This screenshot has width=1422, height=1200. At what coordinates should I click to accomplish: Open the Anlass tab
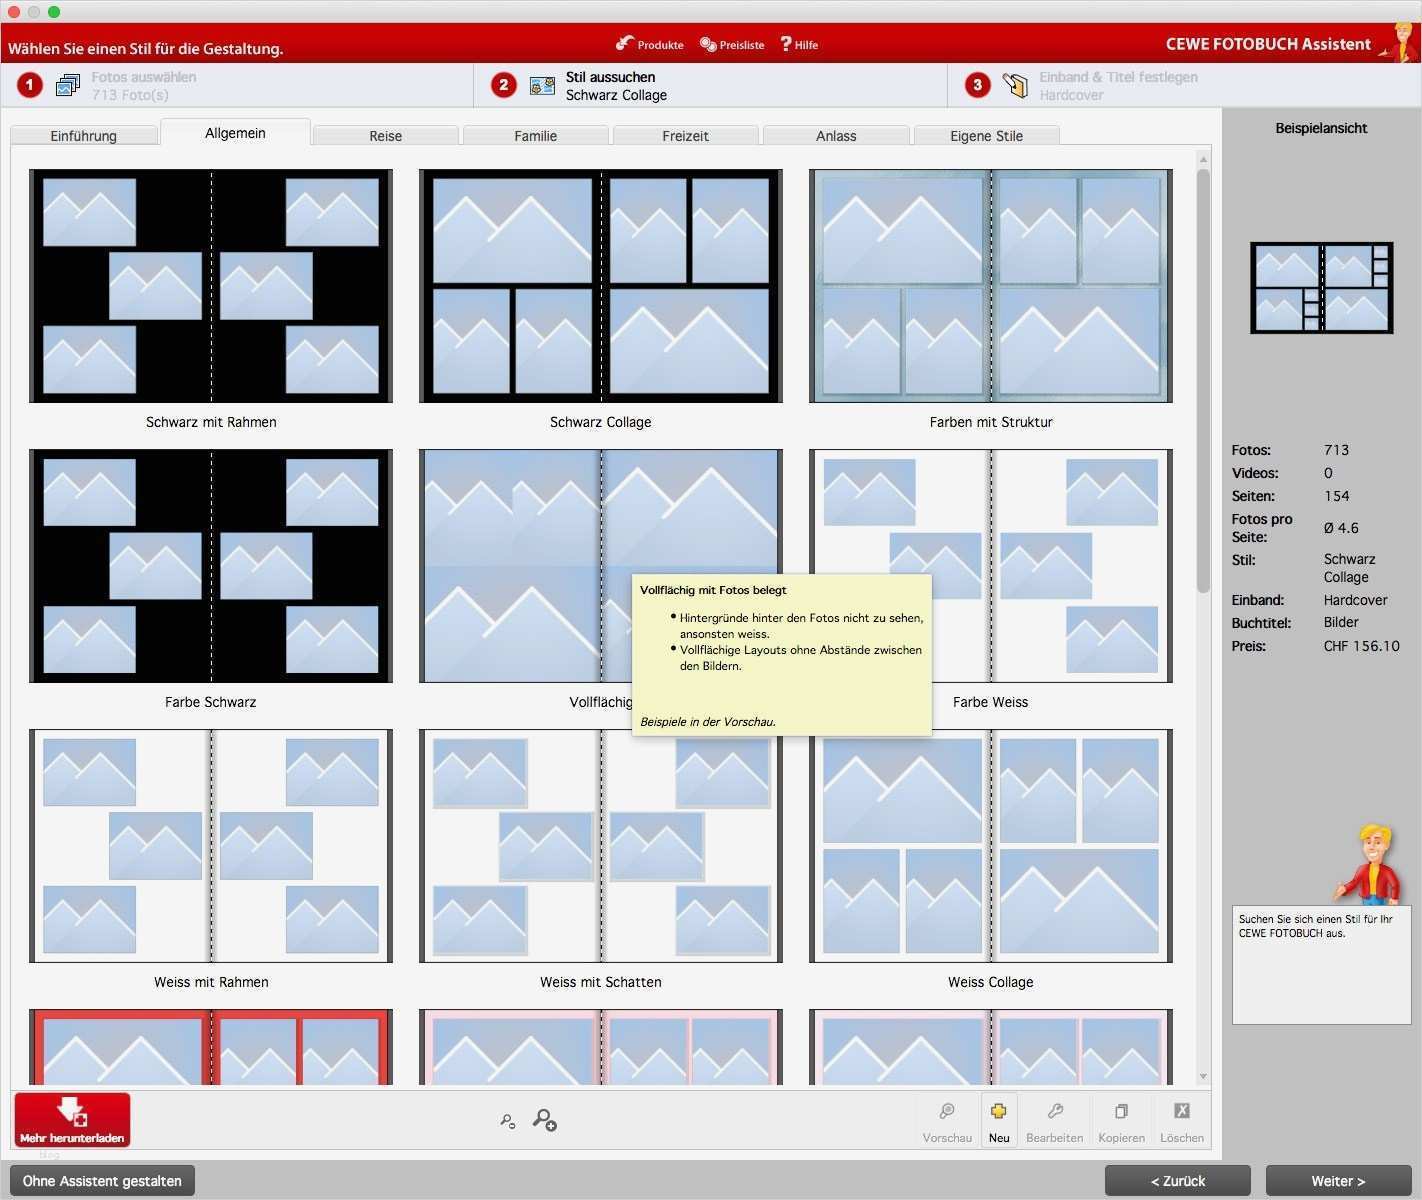pos(836,136)
